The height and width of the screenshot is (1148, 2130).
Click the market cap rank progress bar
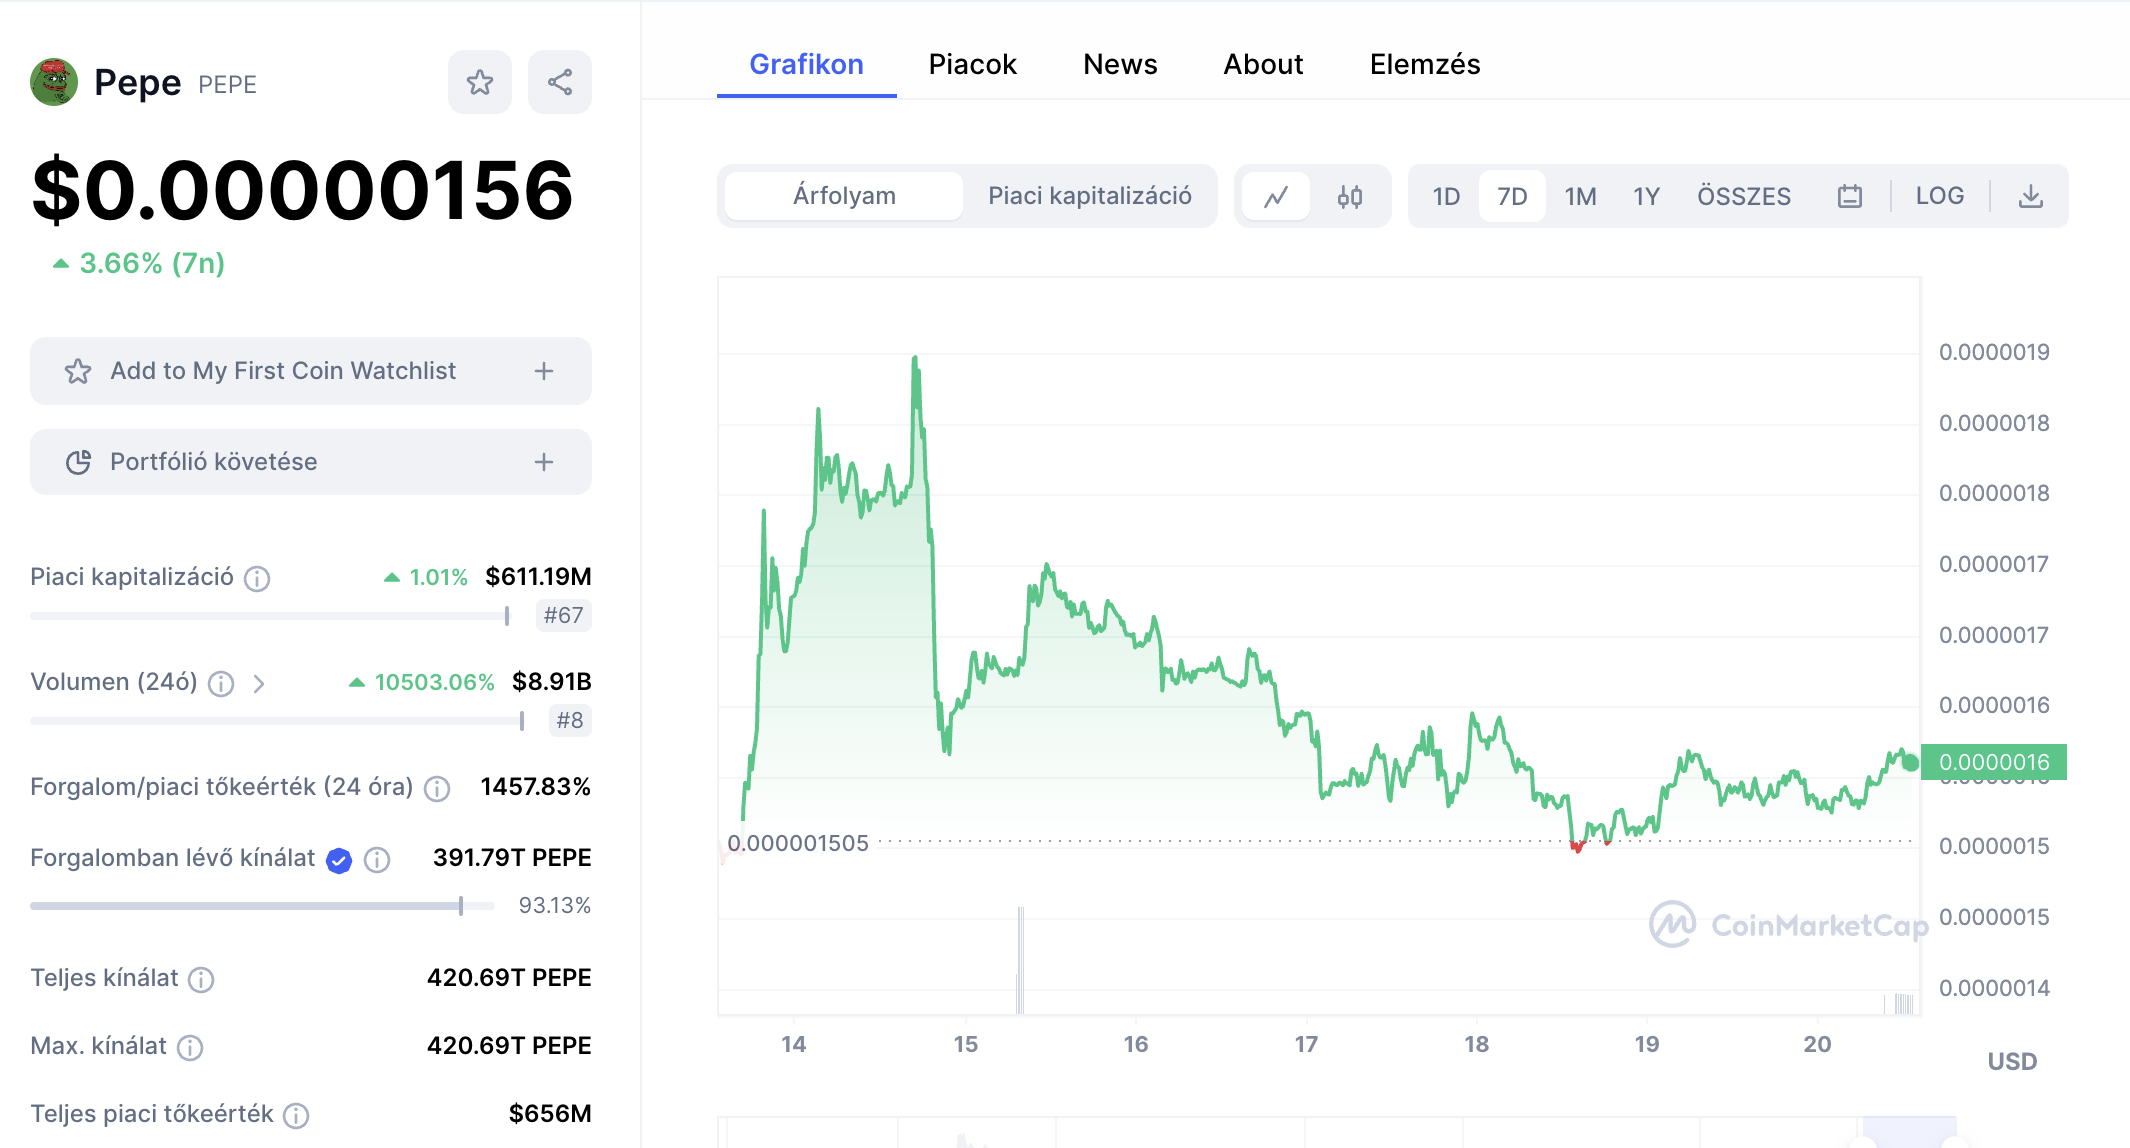[x=270, y=616]
